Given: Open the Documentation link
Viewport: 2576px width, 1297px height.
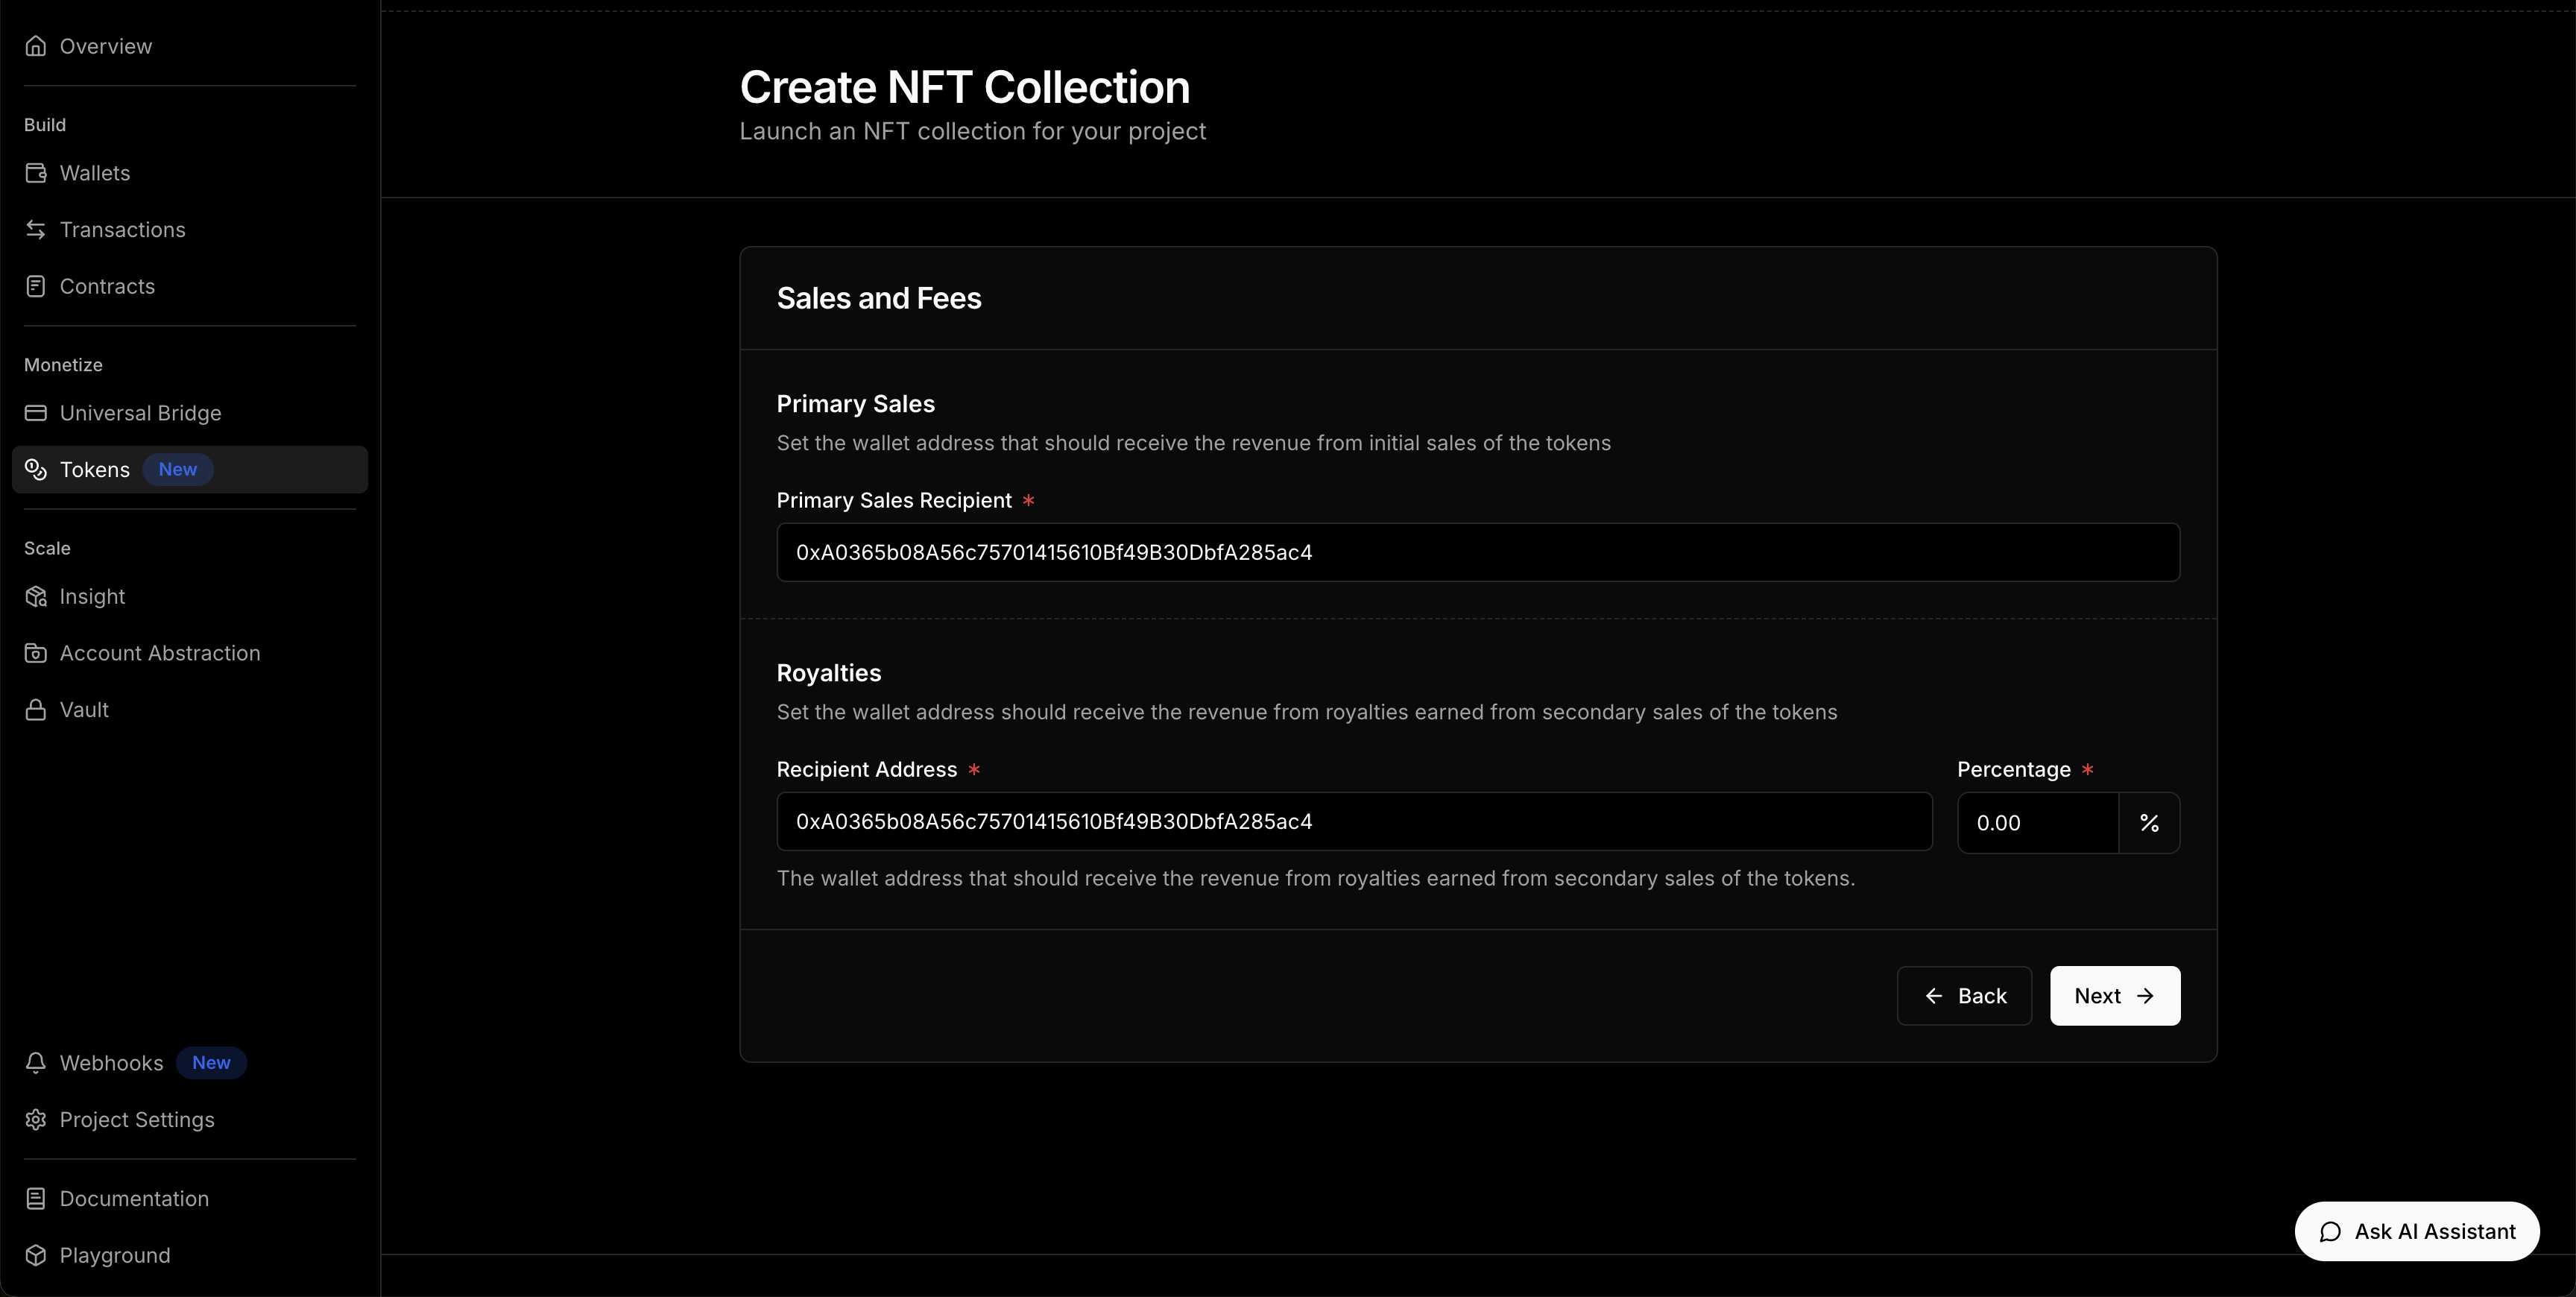Looking at the screenshot, I should tap(134, 1199).
